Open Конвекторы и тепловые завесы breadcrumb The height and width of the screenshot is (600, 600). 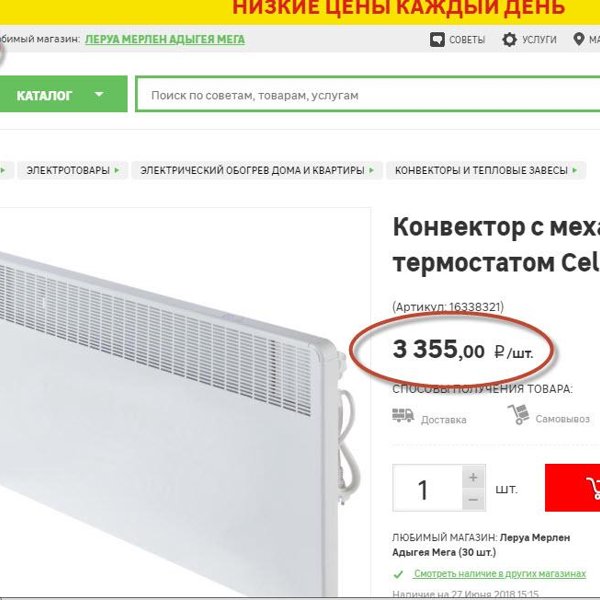pyautogui.click(x=481, y=170)
